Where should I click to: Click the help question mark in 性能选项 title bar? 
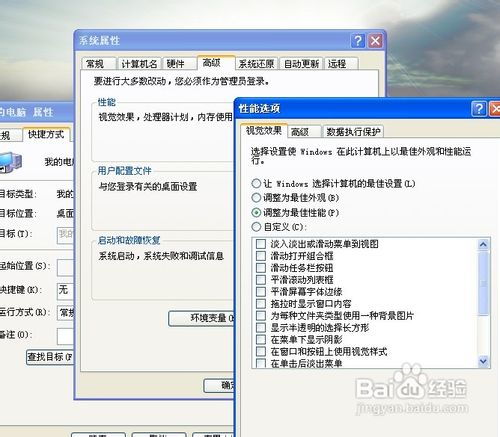pos(479,109)
